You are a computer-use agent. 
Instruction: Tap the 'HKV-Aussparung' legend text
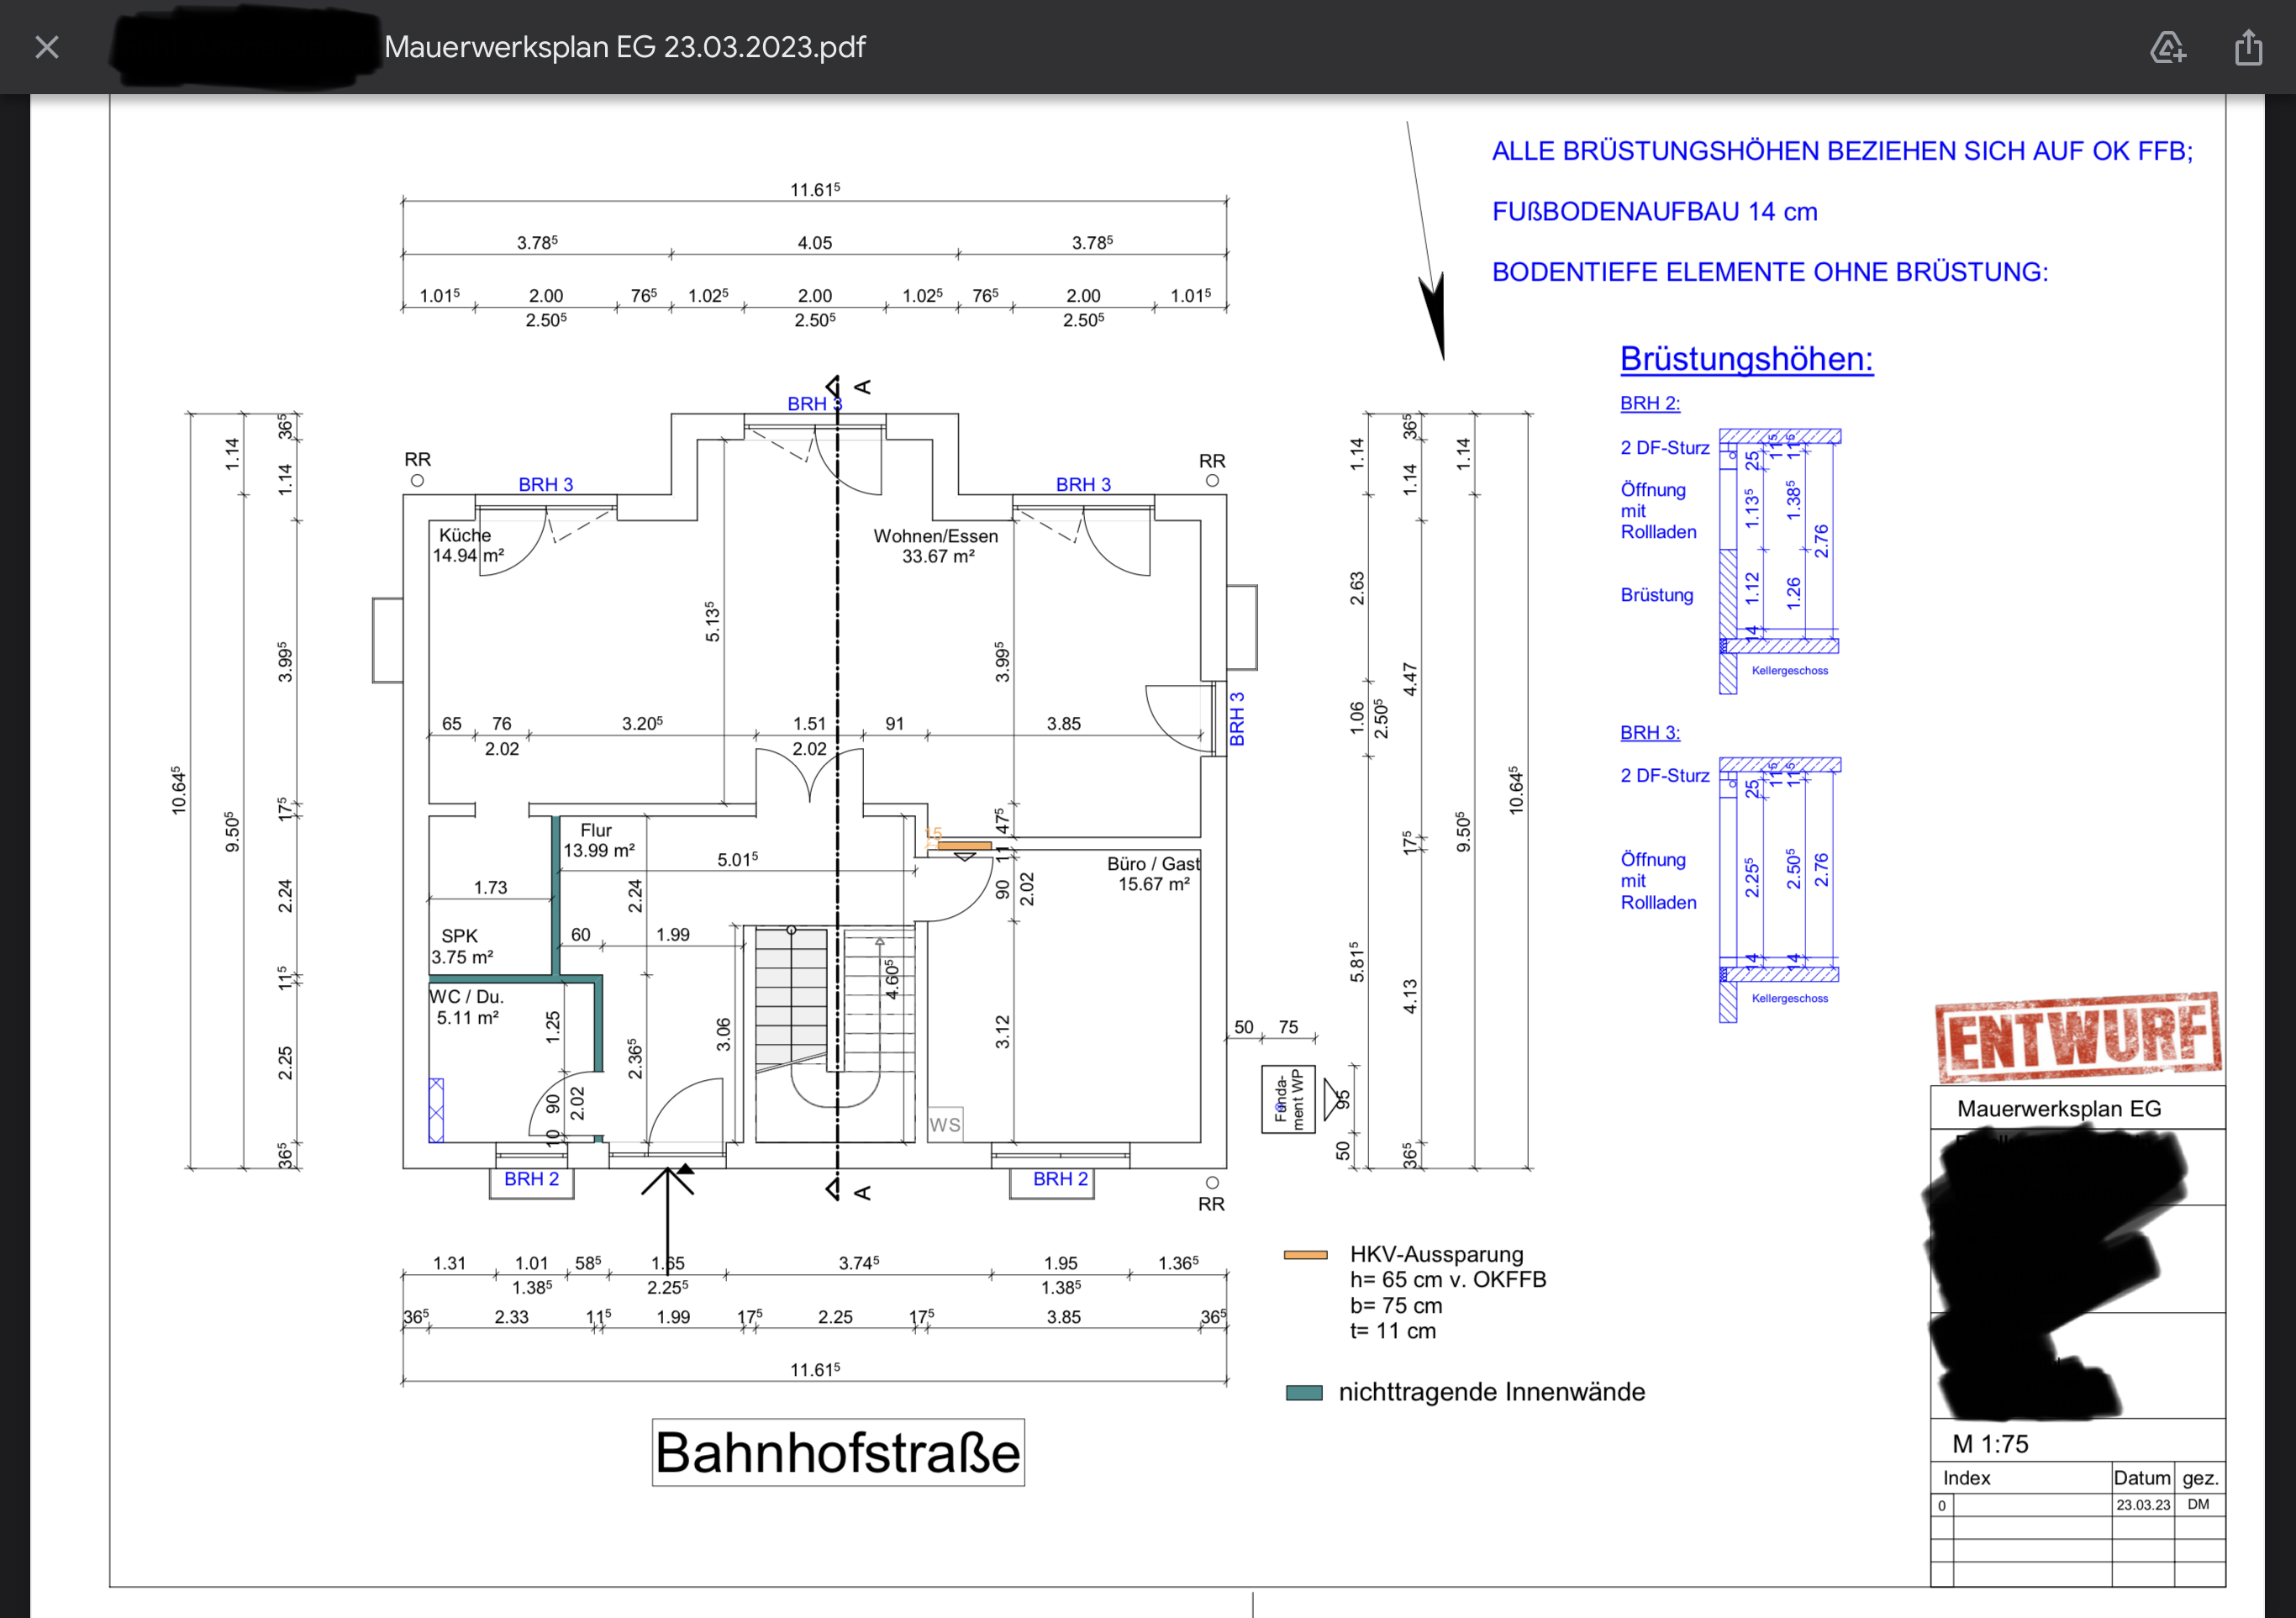point(1436,1254)
